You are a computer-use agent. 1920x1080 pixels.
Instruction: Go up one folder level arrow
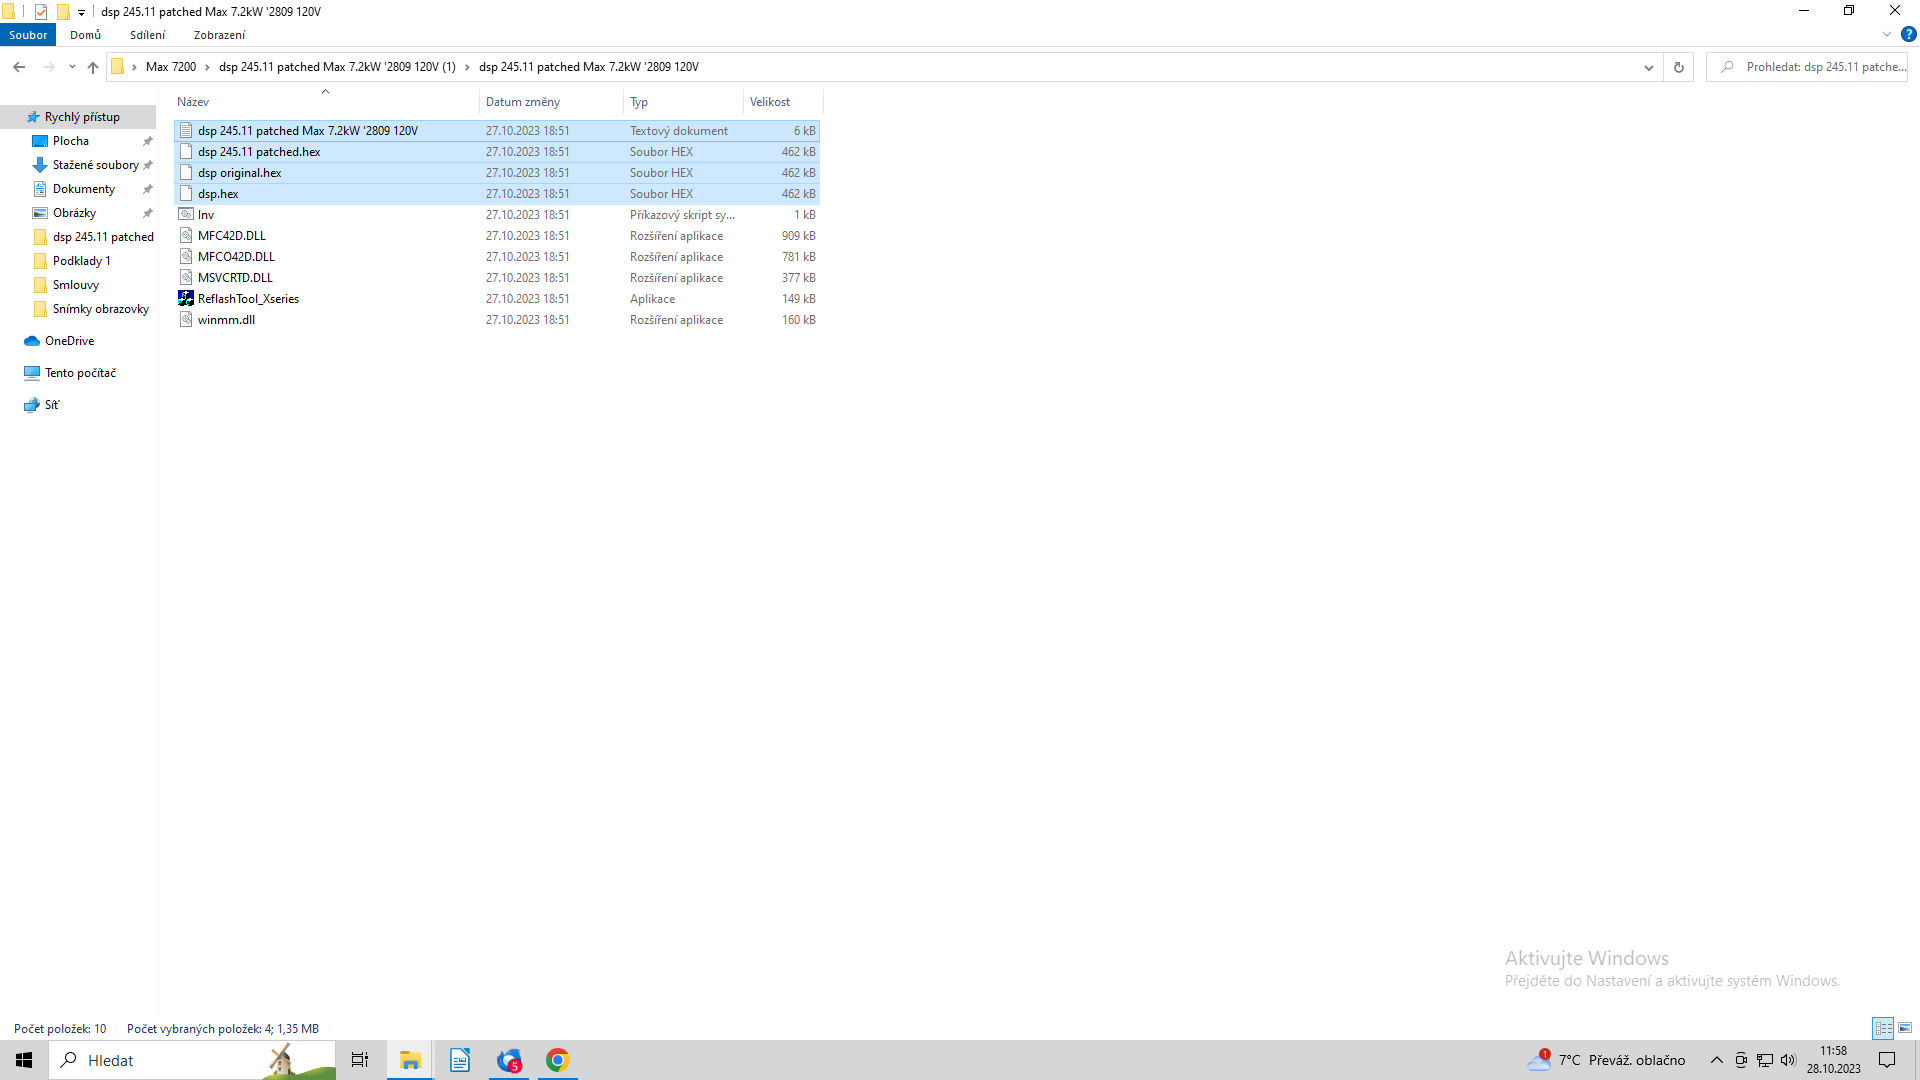(93, 67)
